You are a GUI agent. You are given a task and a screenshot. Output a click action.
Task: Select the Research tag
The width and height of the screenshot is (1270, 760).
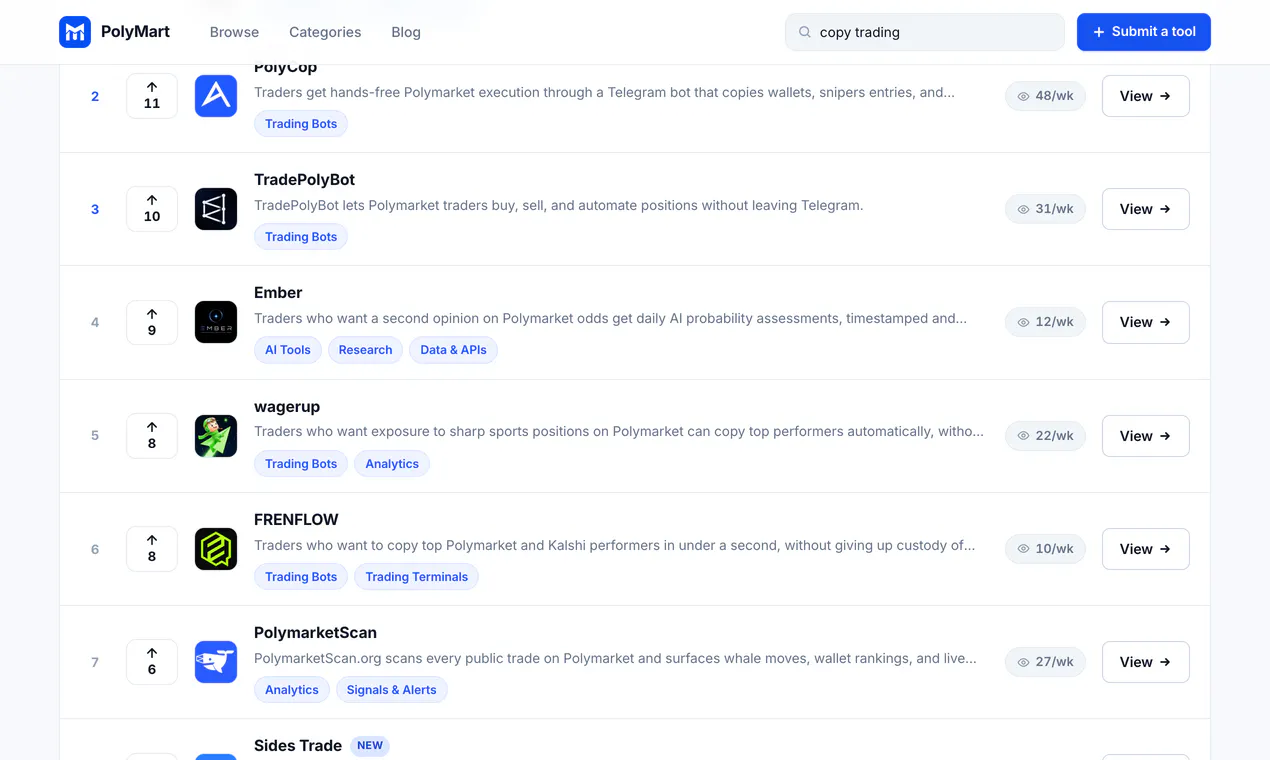[365, 350]
